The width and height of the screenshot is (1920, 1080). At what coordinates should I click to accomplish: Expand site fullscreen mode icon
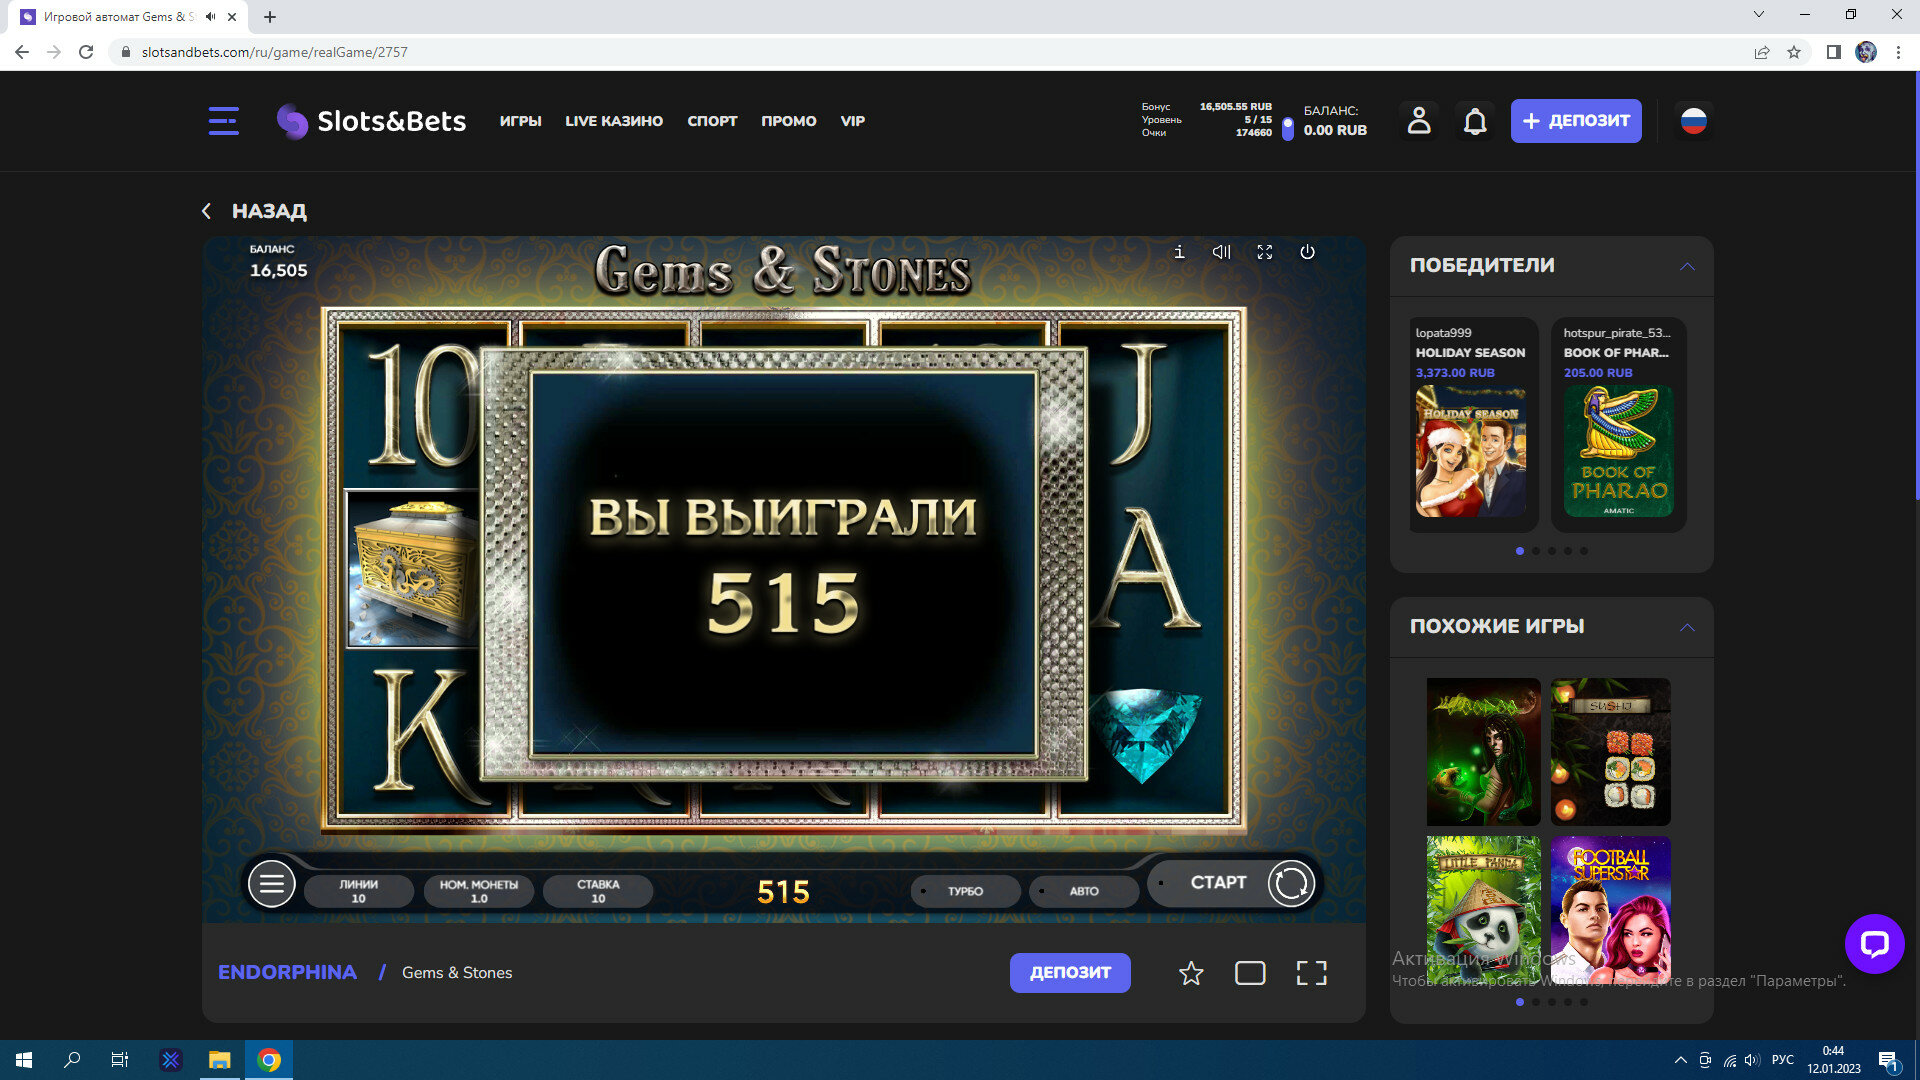point(1311,973)
